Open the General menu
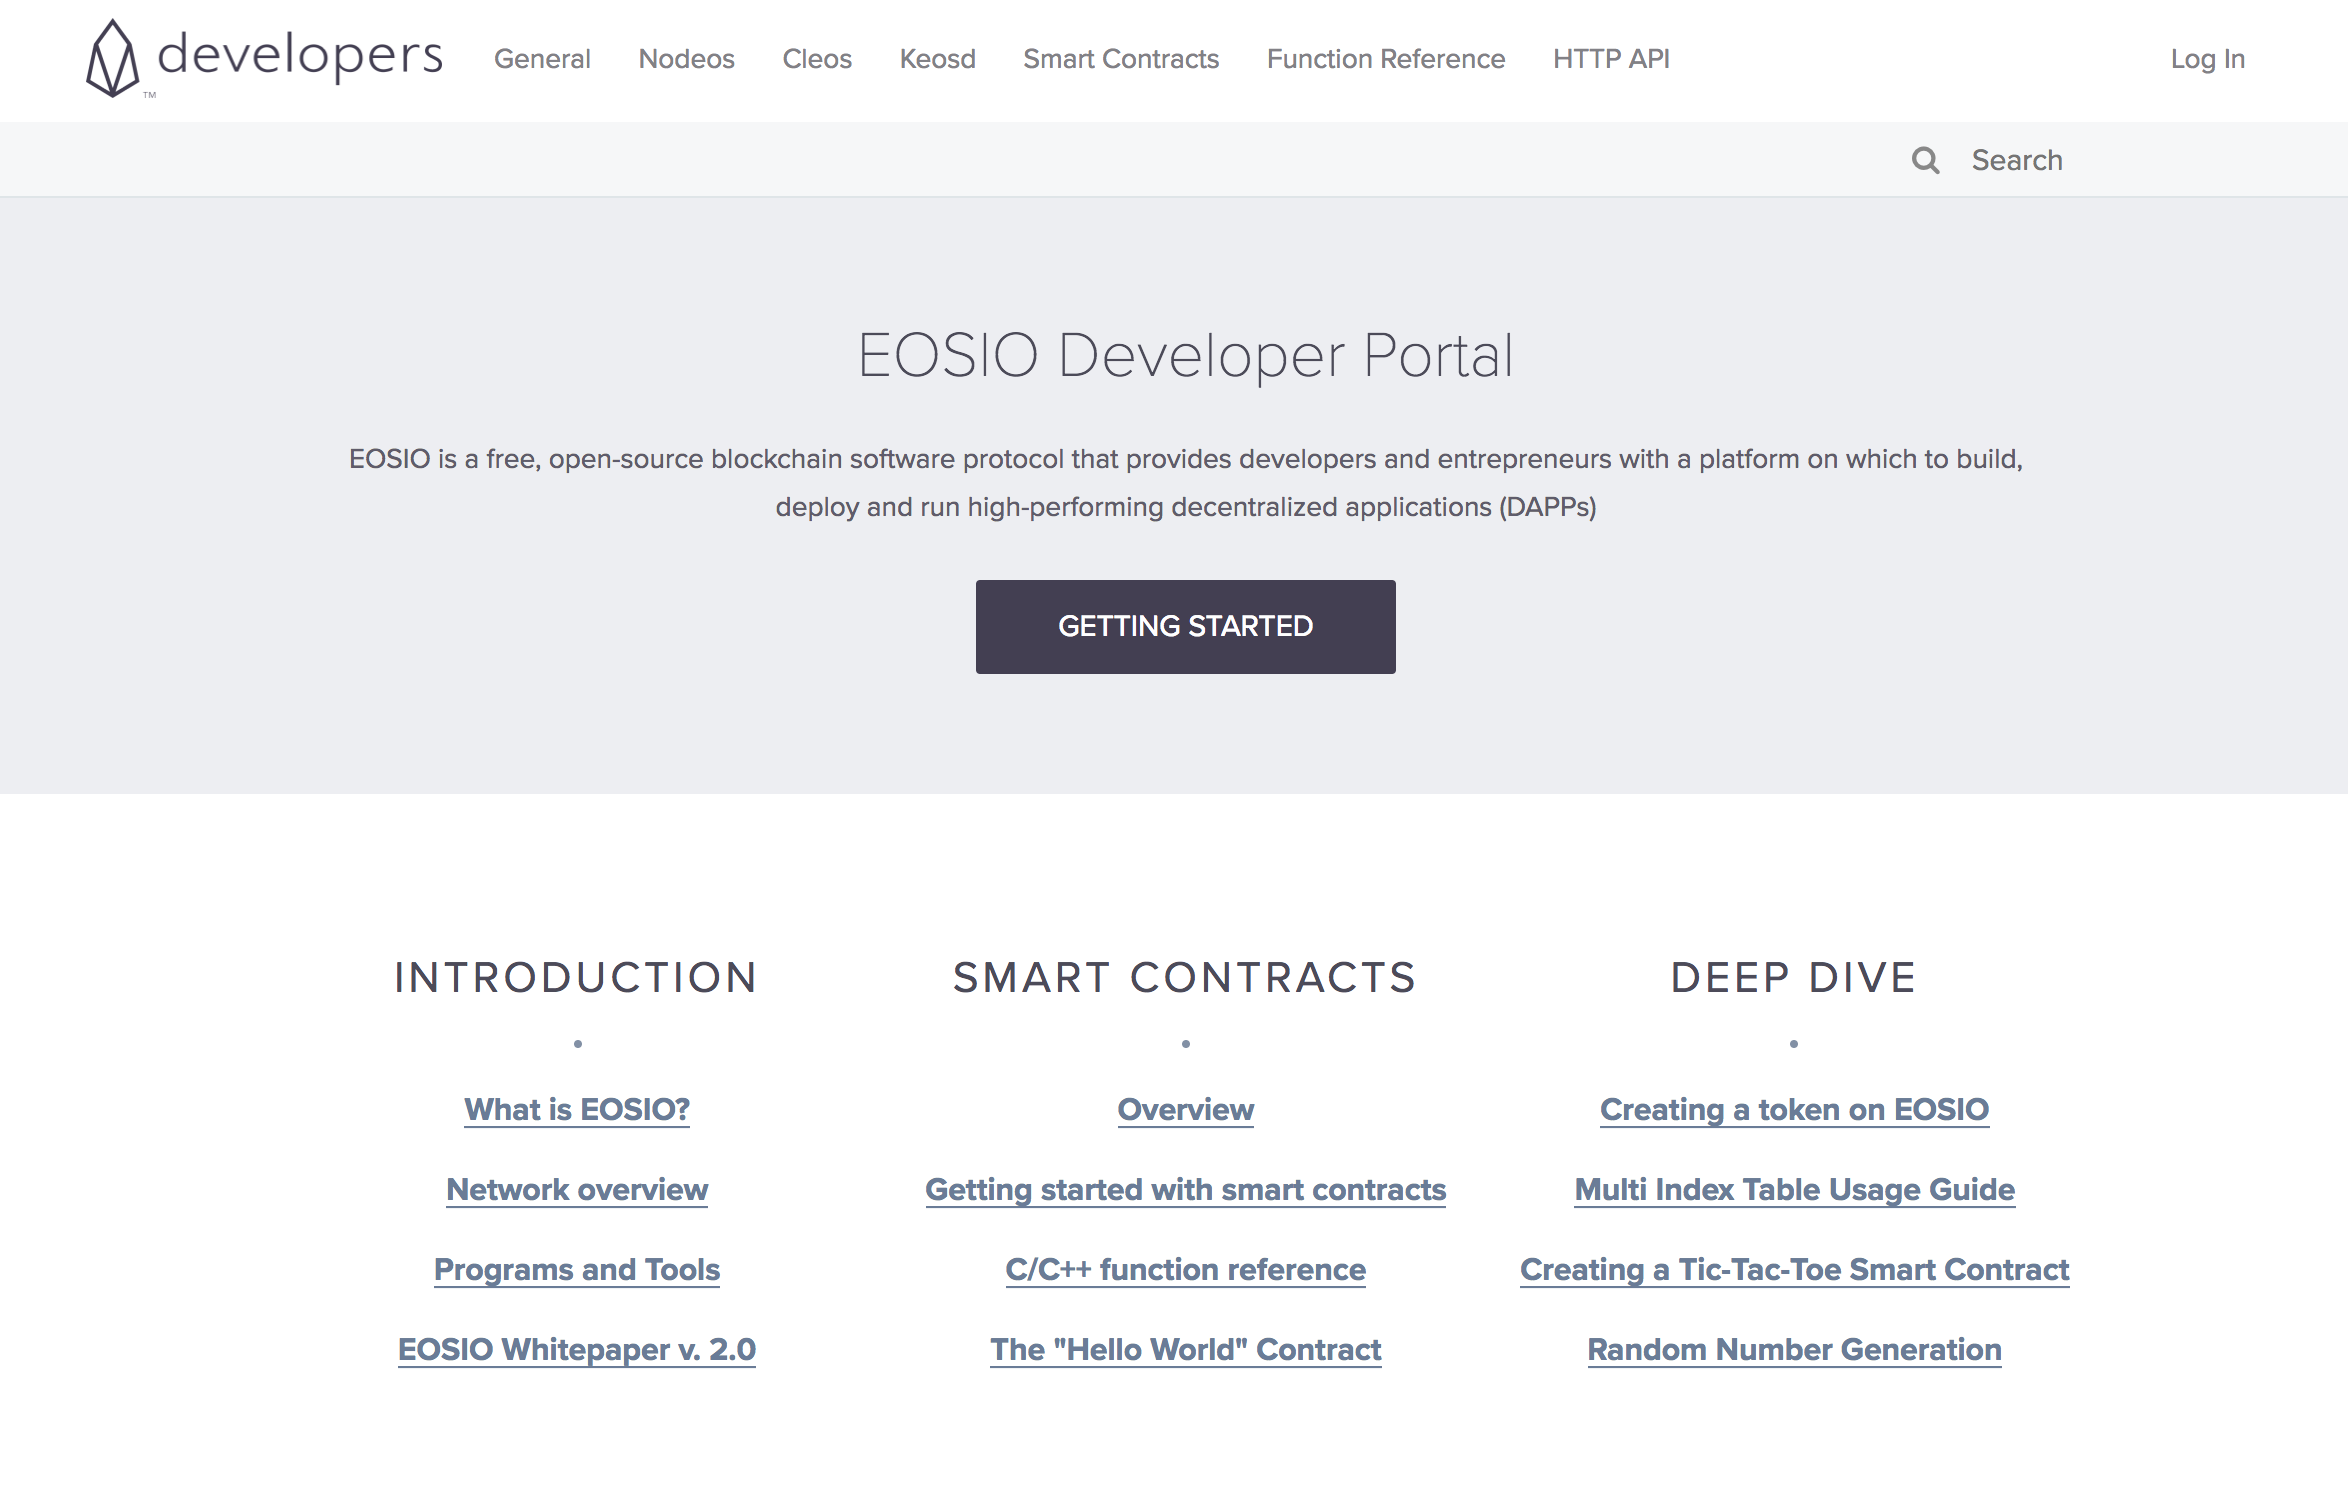 (x=542, y=59)
